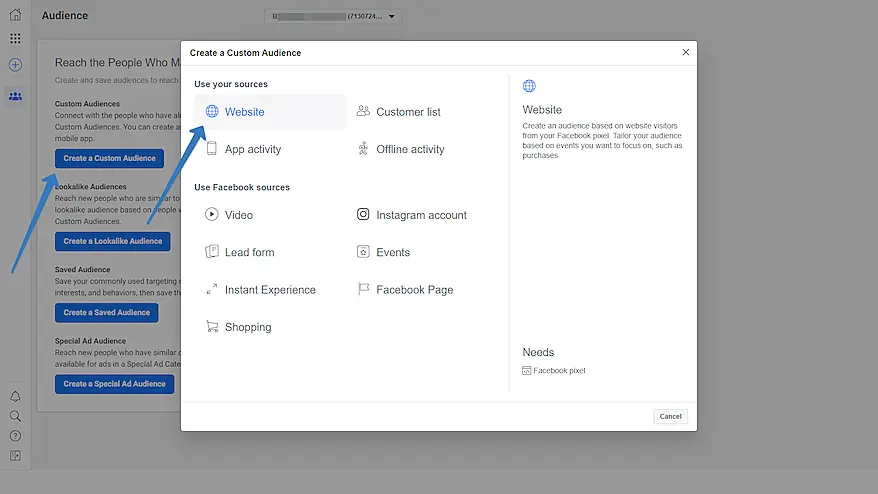This screenshot has height=494, width=878.
Task: Select Instagram account source
Action: [421, 215]
